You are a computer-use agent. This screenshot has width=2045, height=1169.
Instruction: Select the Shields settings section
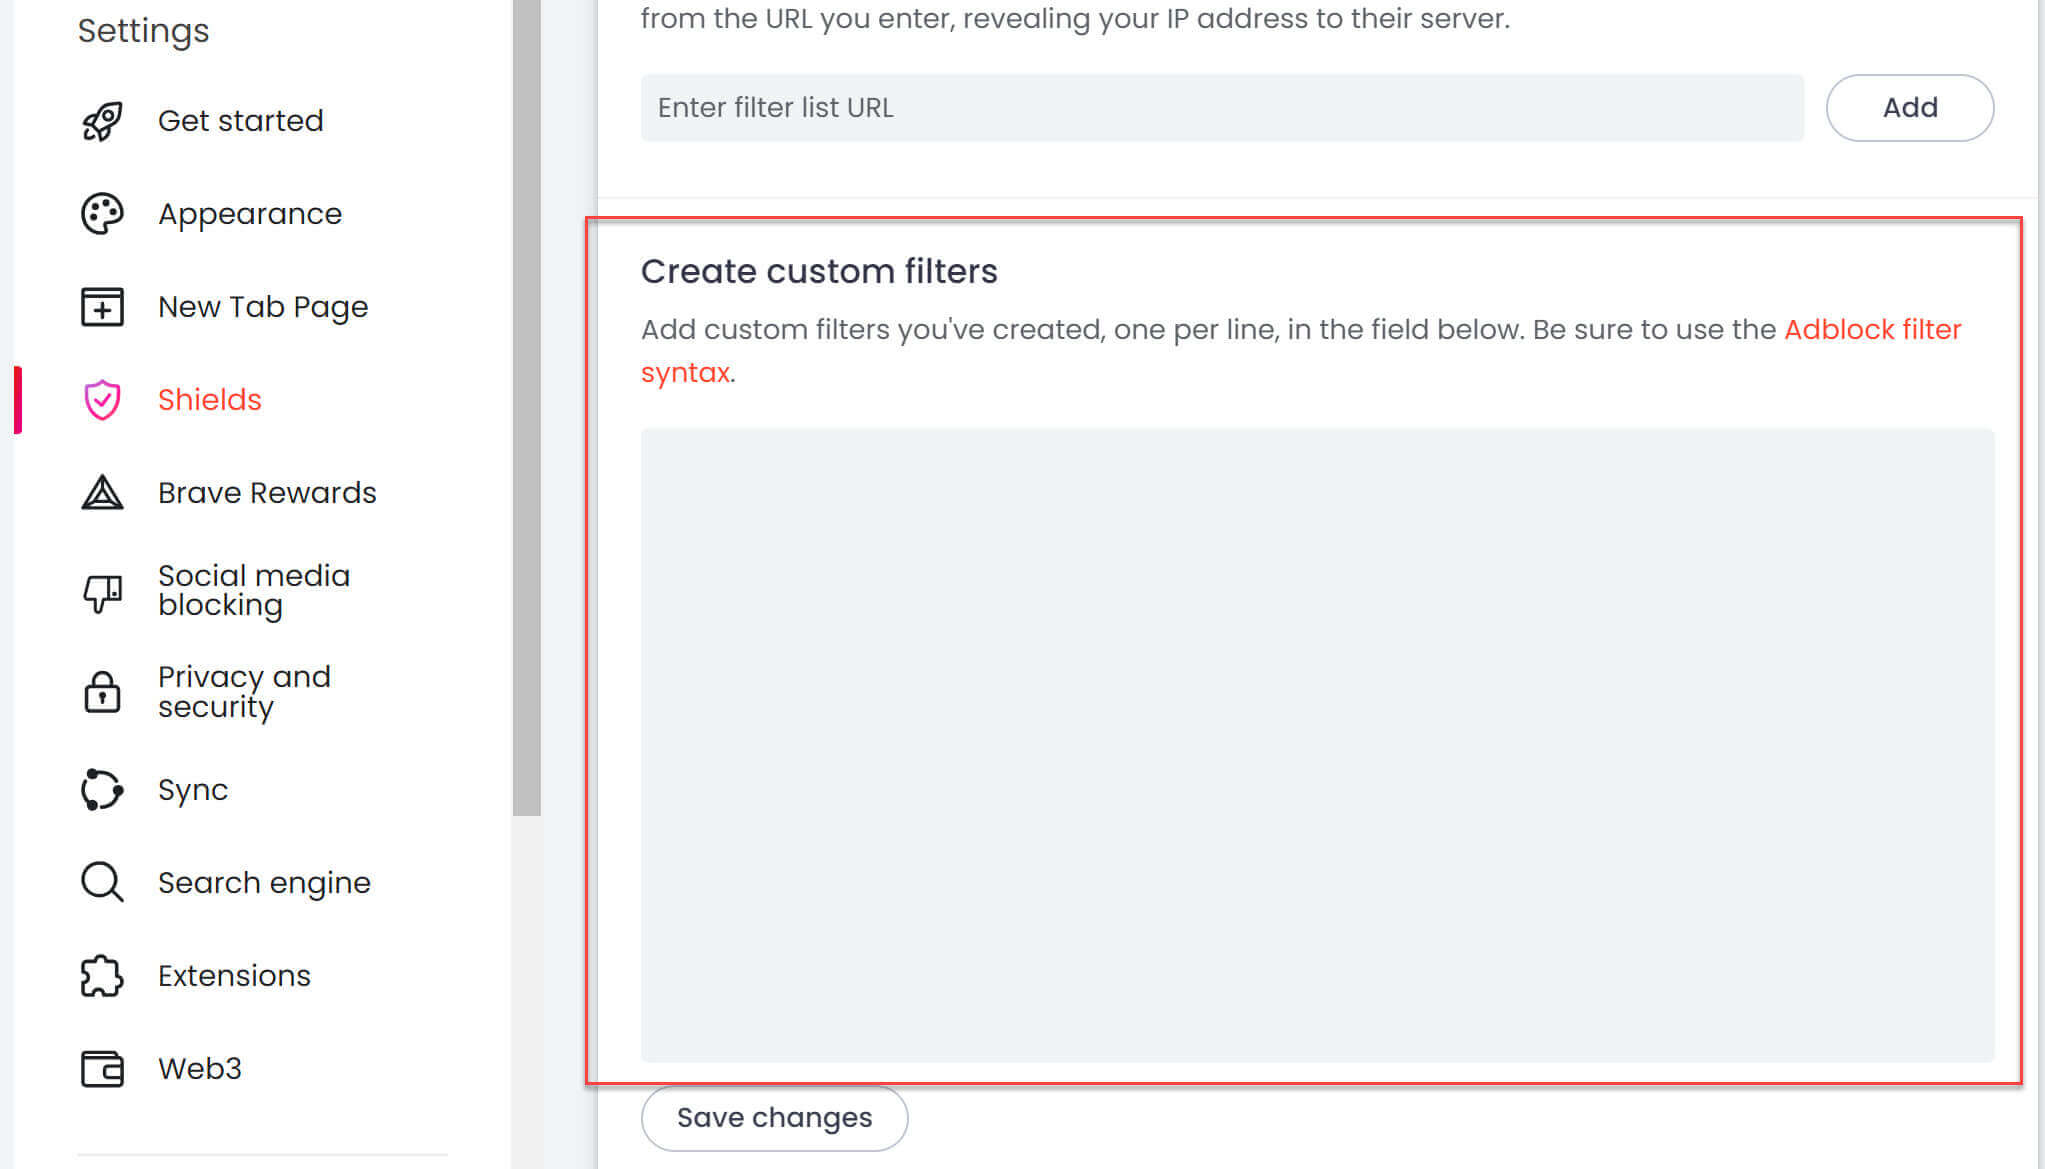(210, 400)
